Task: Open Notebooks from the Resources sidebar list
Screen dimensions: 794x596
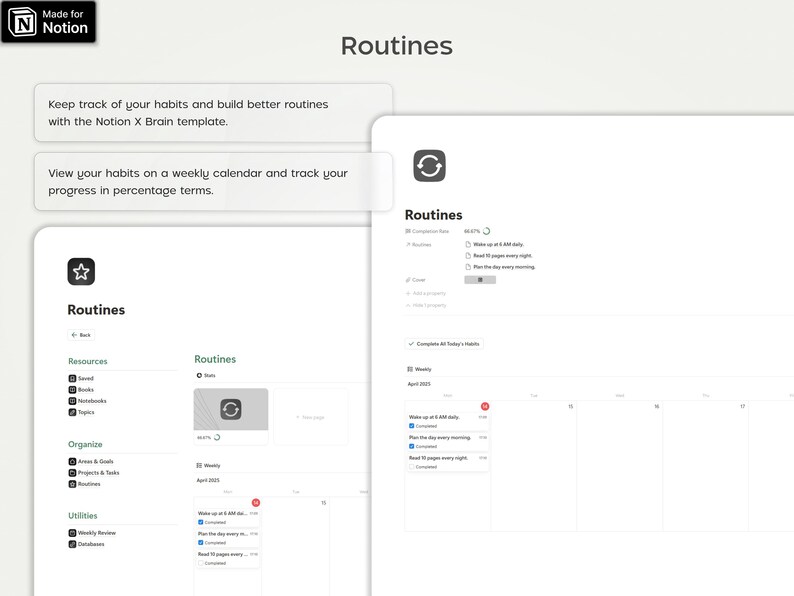Action: click(88, 401)
